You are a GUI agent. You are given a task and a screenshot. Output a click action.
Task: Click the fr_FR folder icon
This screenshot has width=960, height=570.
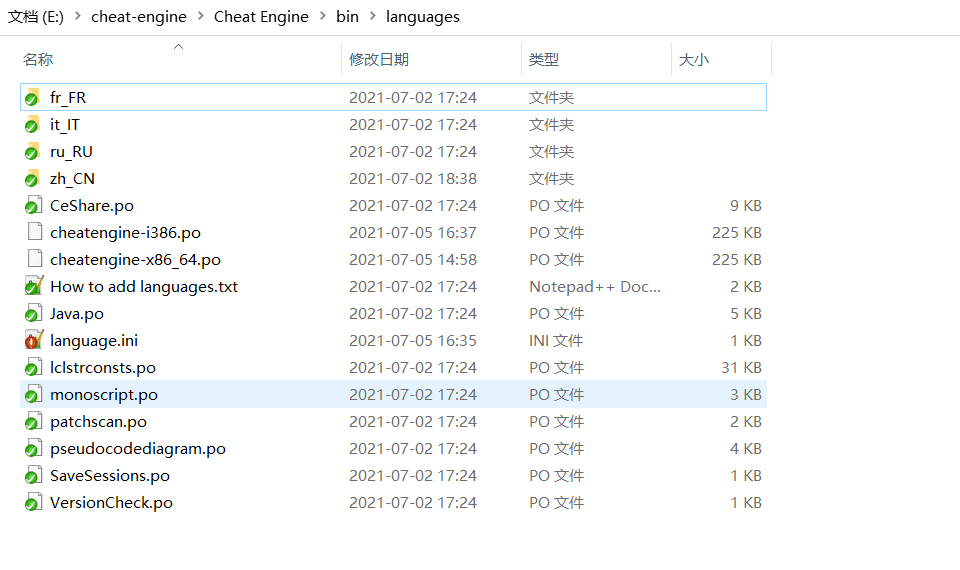click(33, 97)
